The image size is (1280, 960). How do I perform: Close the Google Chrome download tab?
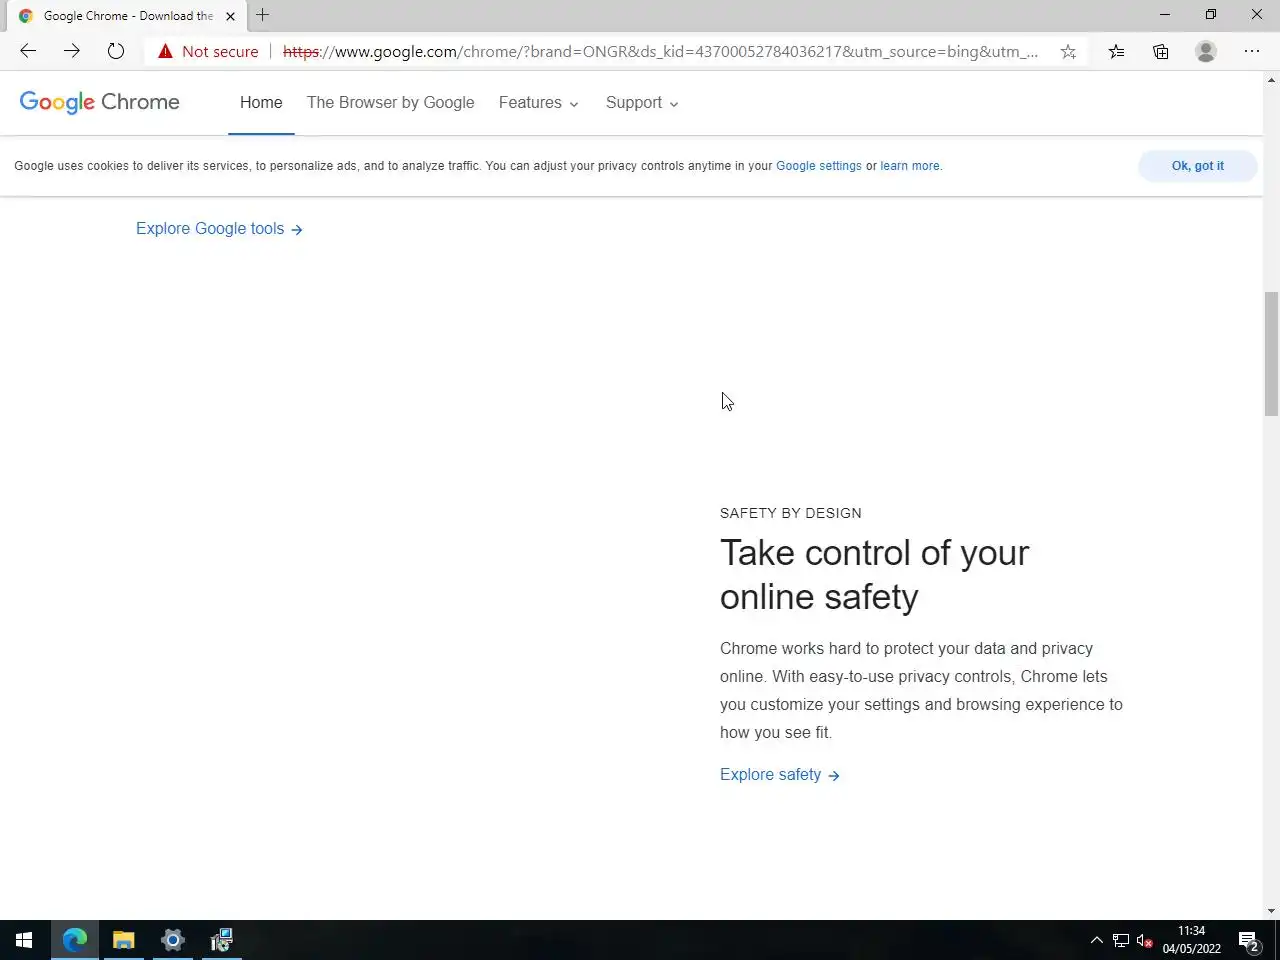(x=230, y=16)
